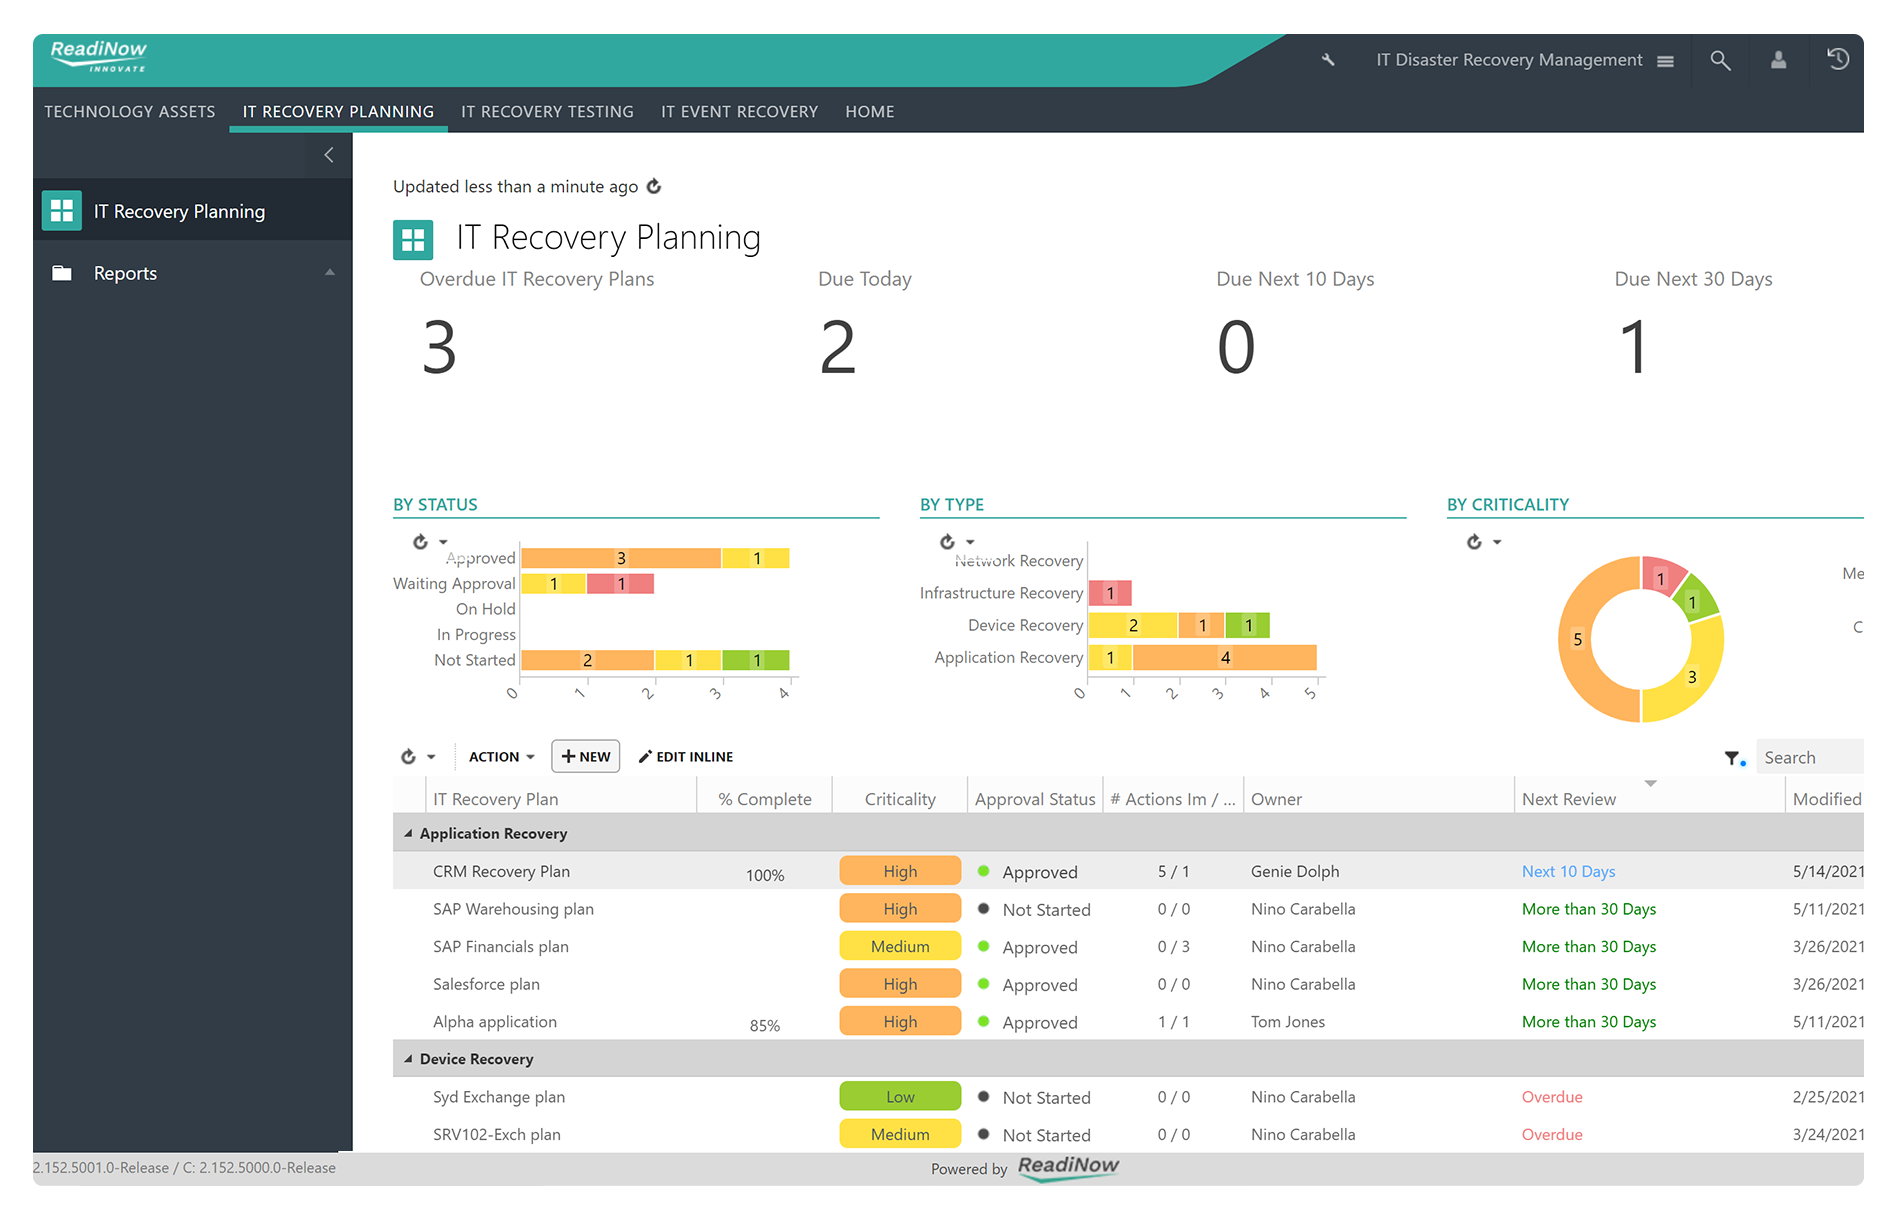Screen dimensions: 1903x1222
Task: Open the user profile icon
Action: [x=1778, y=60]
